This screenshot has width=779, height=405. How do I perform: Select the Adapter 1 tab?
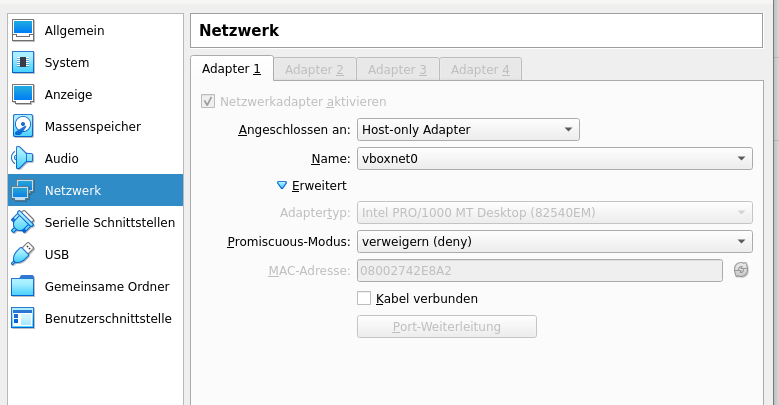[231, 69]
